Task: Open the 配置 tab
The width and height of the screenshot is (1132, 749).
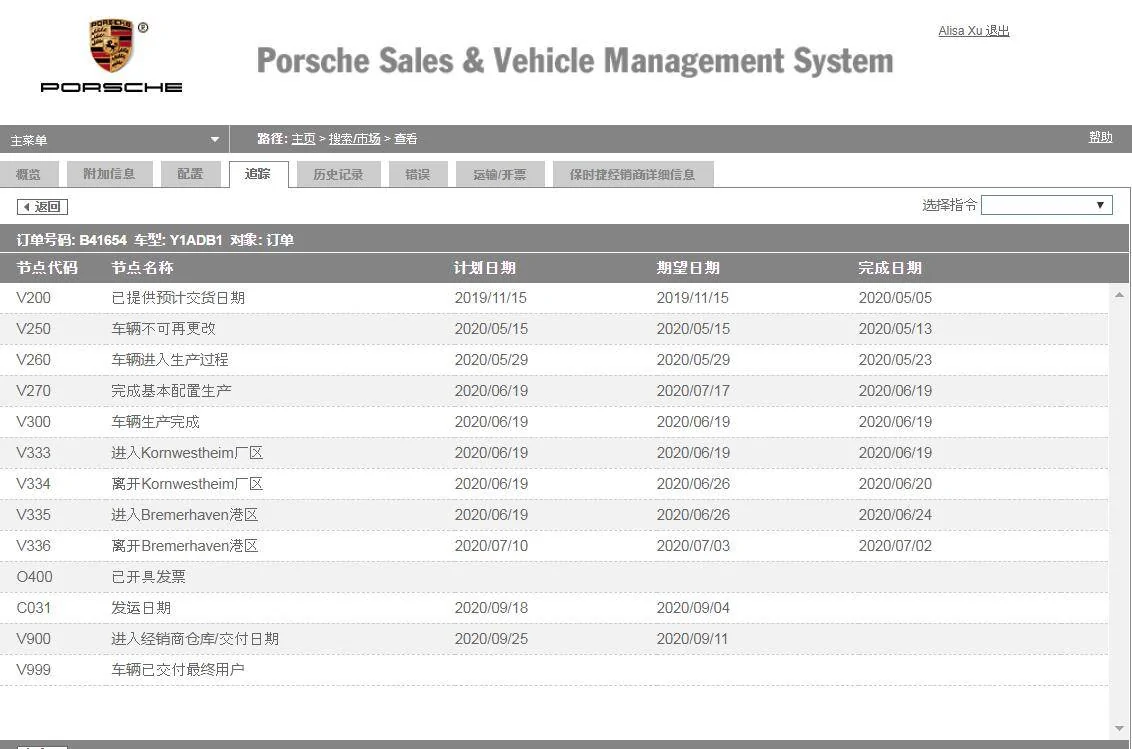Action: (190, 174)
